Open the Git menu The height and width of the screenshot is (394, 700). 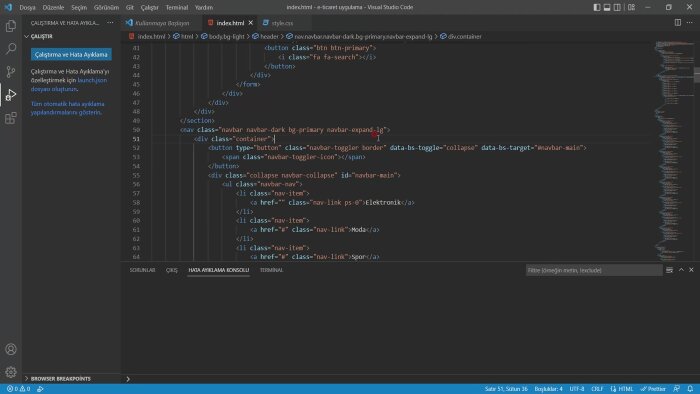coord(130,7)
